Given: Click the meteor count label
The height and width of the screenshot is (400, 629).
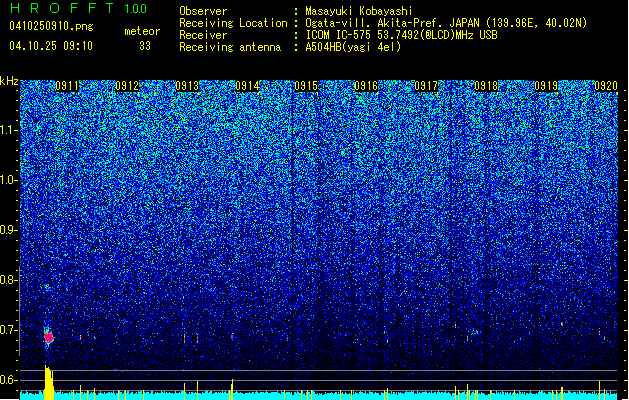Looking at the screenshot, I should 142,31.
